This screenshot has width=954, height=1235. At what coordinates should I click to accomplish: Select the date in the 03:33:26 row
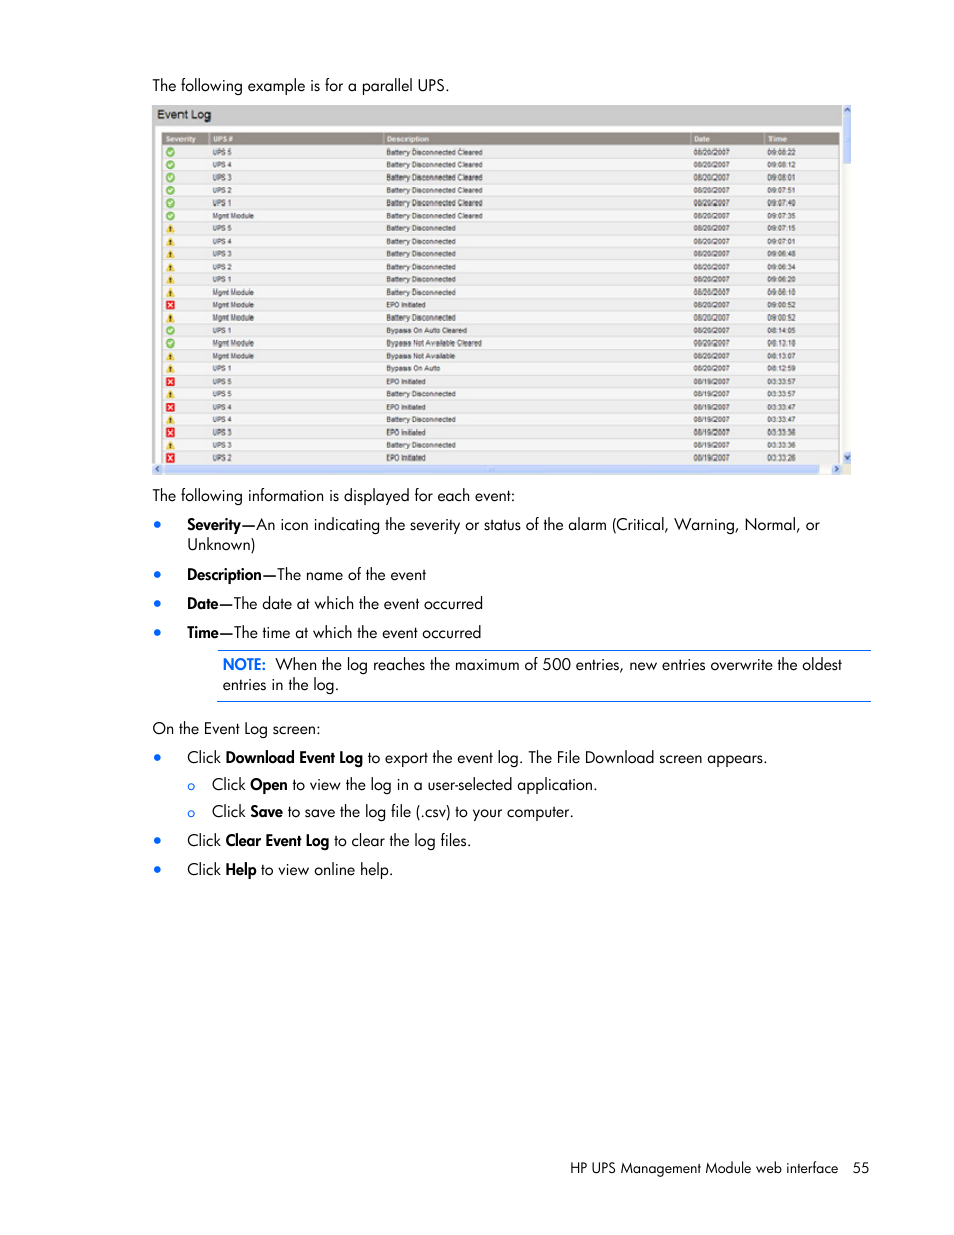pyautogui.click(x=711, y=458)
